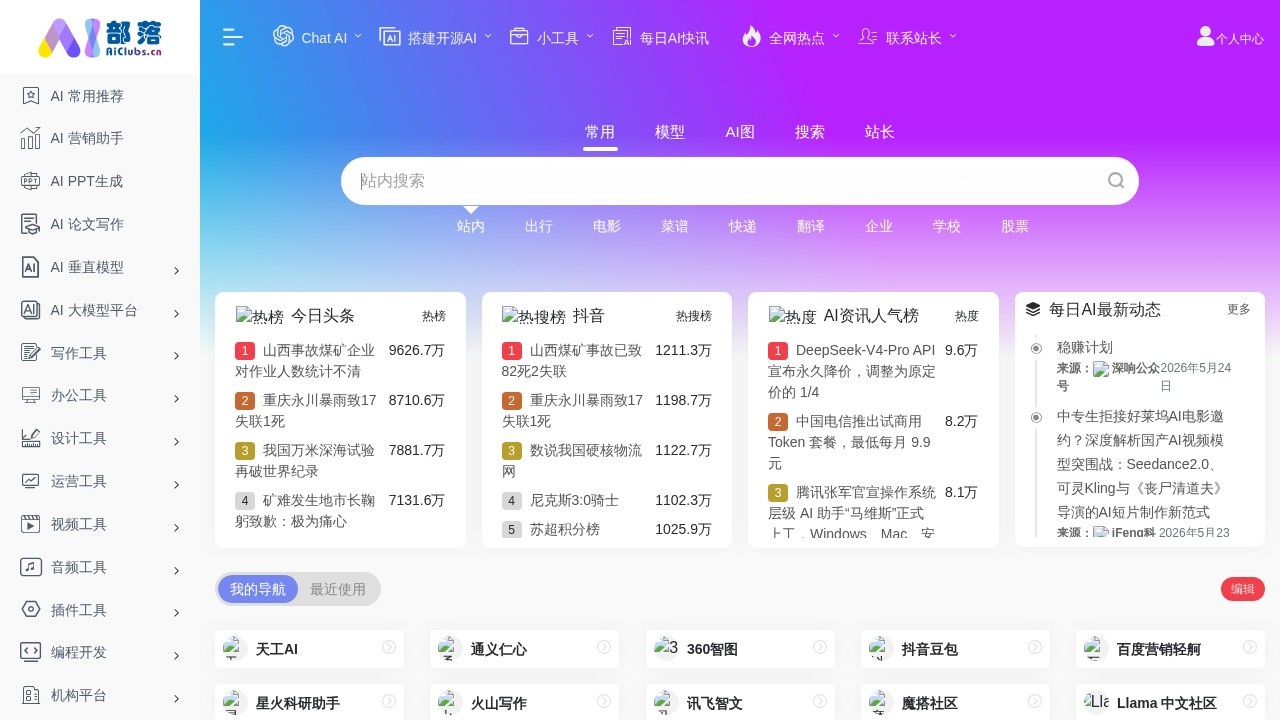Click the AI 论文写作 icon
Viewport: 1280px width, 720px height.
tap(31, 224)
